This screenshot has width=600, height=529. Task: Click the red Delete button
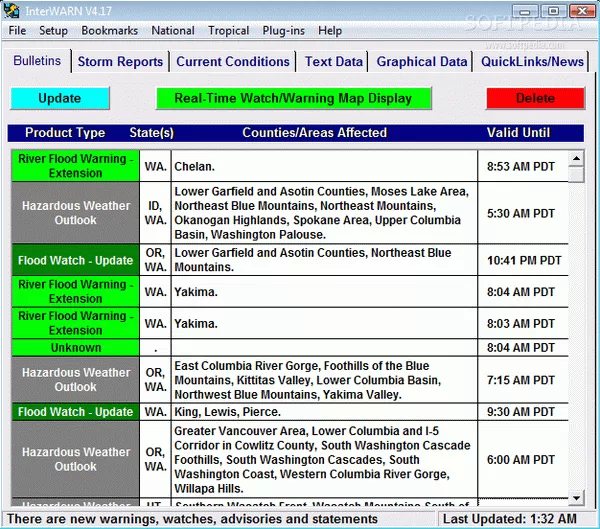(535, 98)
